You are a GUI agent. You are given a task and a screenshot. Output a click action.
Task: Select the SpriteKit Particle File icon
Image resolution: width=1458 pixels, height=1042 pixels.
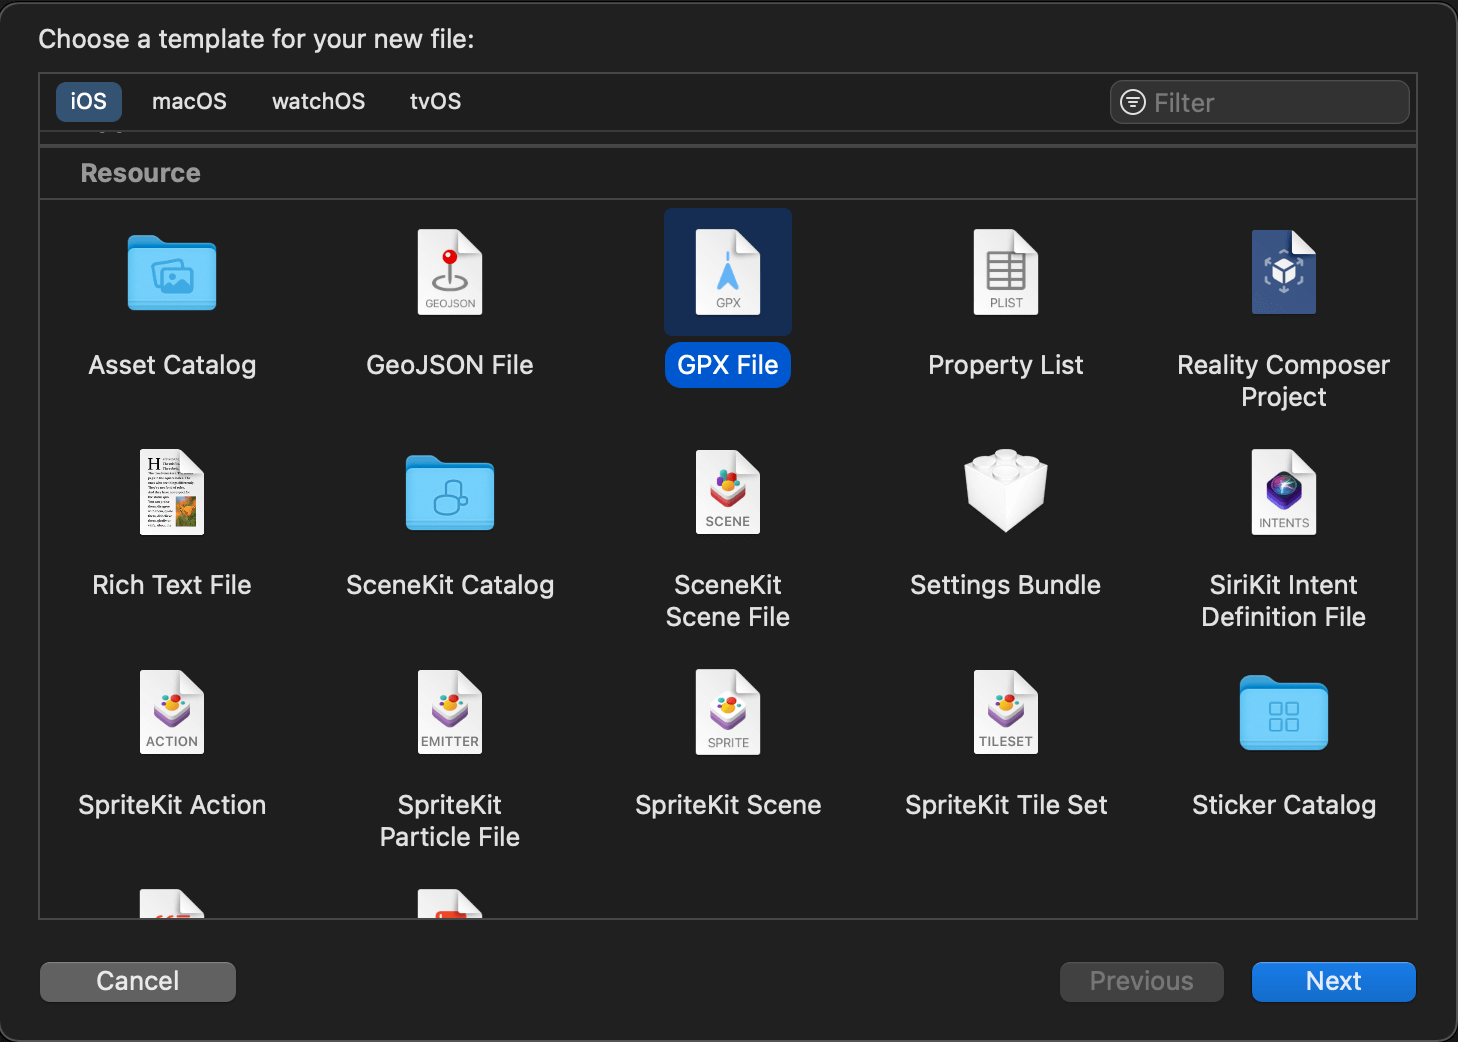coord(449,712)
